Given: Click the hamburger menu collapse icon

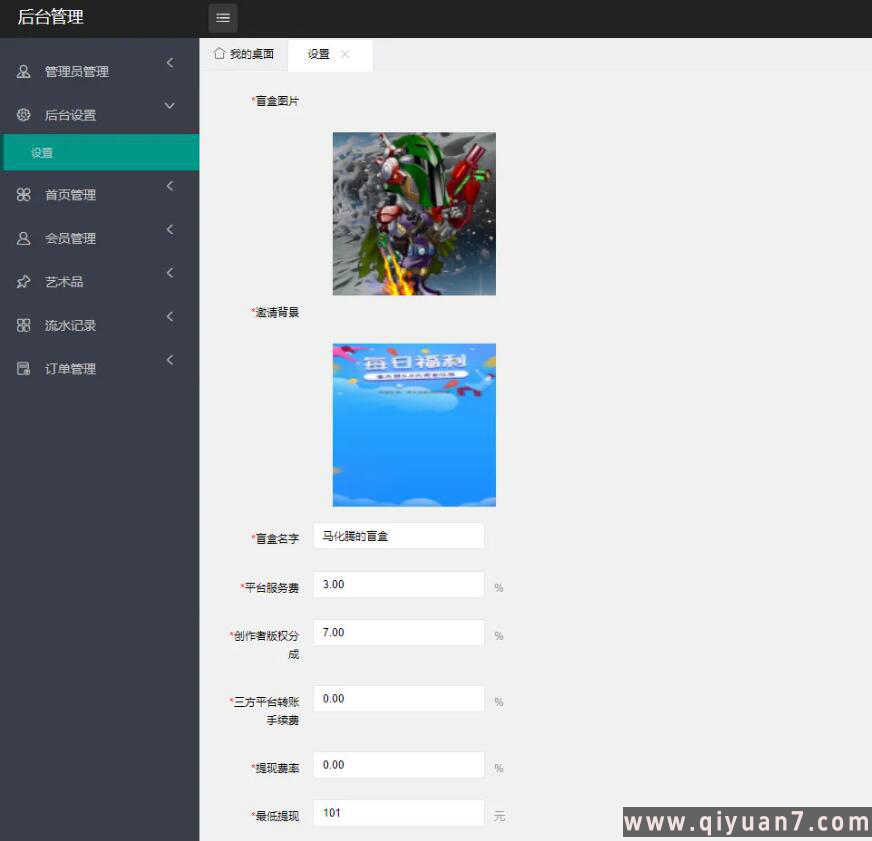Looking at the screenshot, I should (223, 18).
